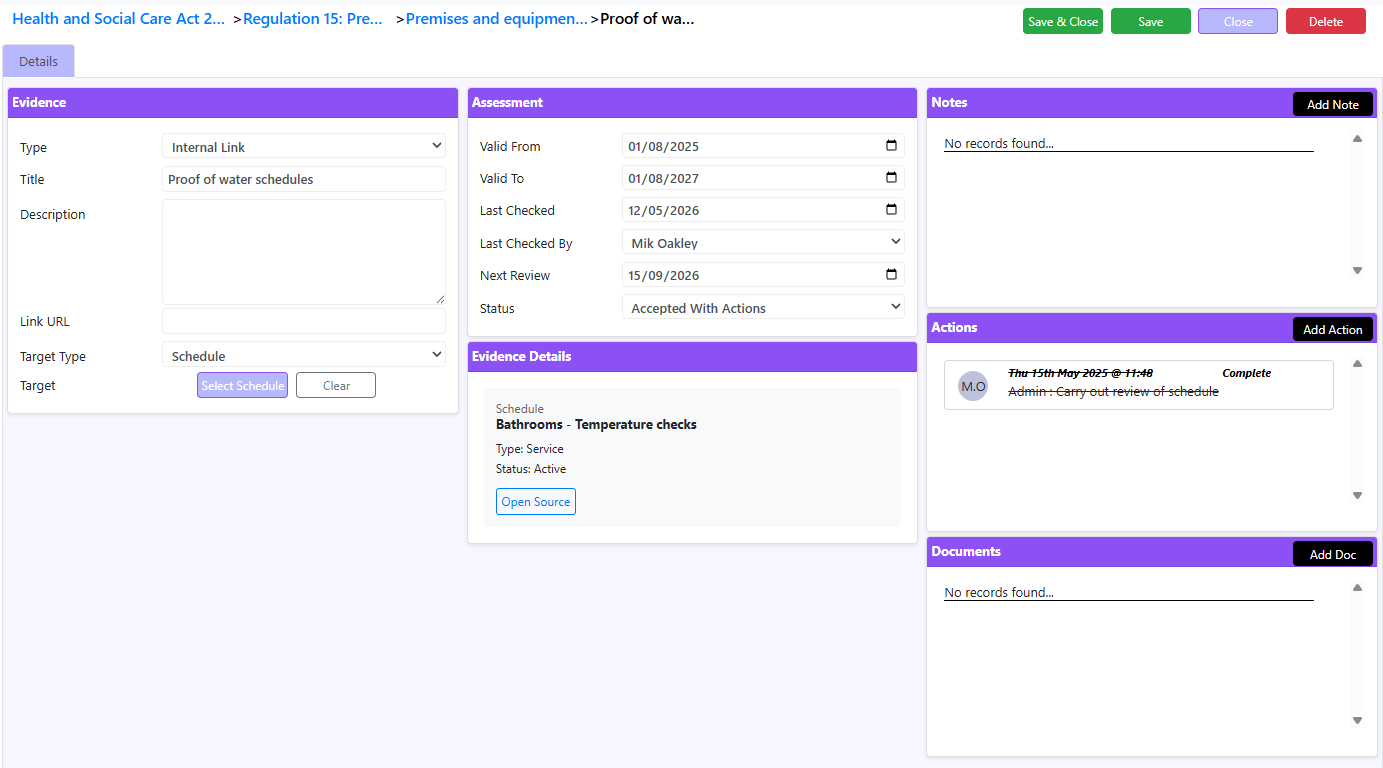Click the 'Proof of wa...' breadcrumb text
Viewport: 1383px width, 768px height.
click(x=647, y=19)
